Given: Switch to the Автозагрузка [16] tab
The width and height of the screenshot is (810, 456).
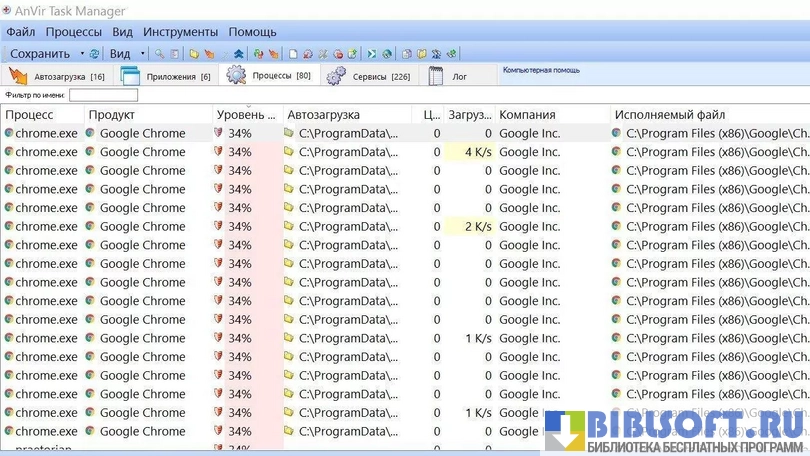Looking at the screenshot, I should [58, 76].
